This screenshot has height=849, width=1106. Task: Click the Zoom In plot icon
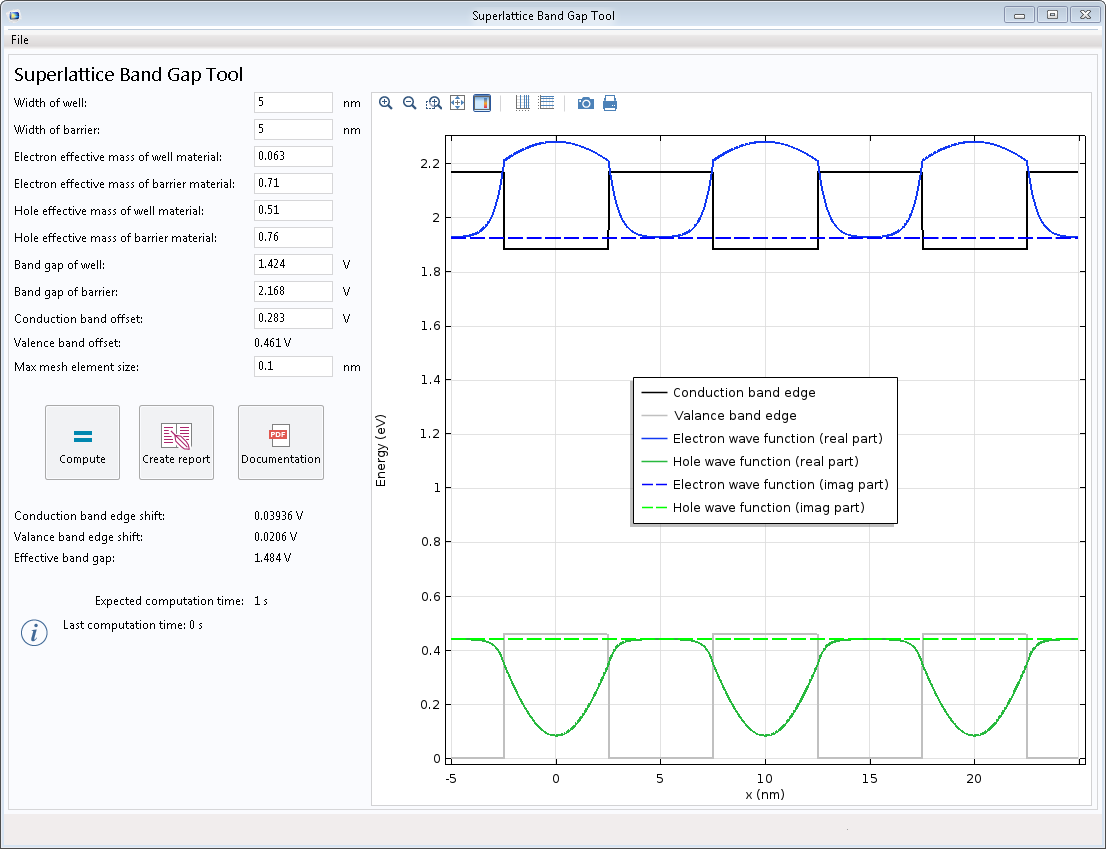click(386, 103)
